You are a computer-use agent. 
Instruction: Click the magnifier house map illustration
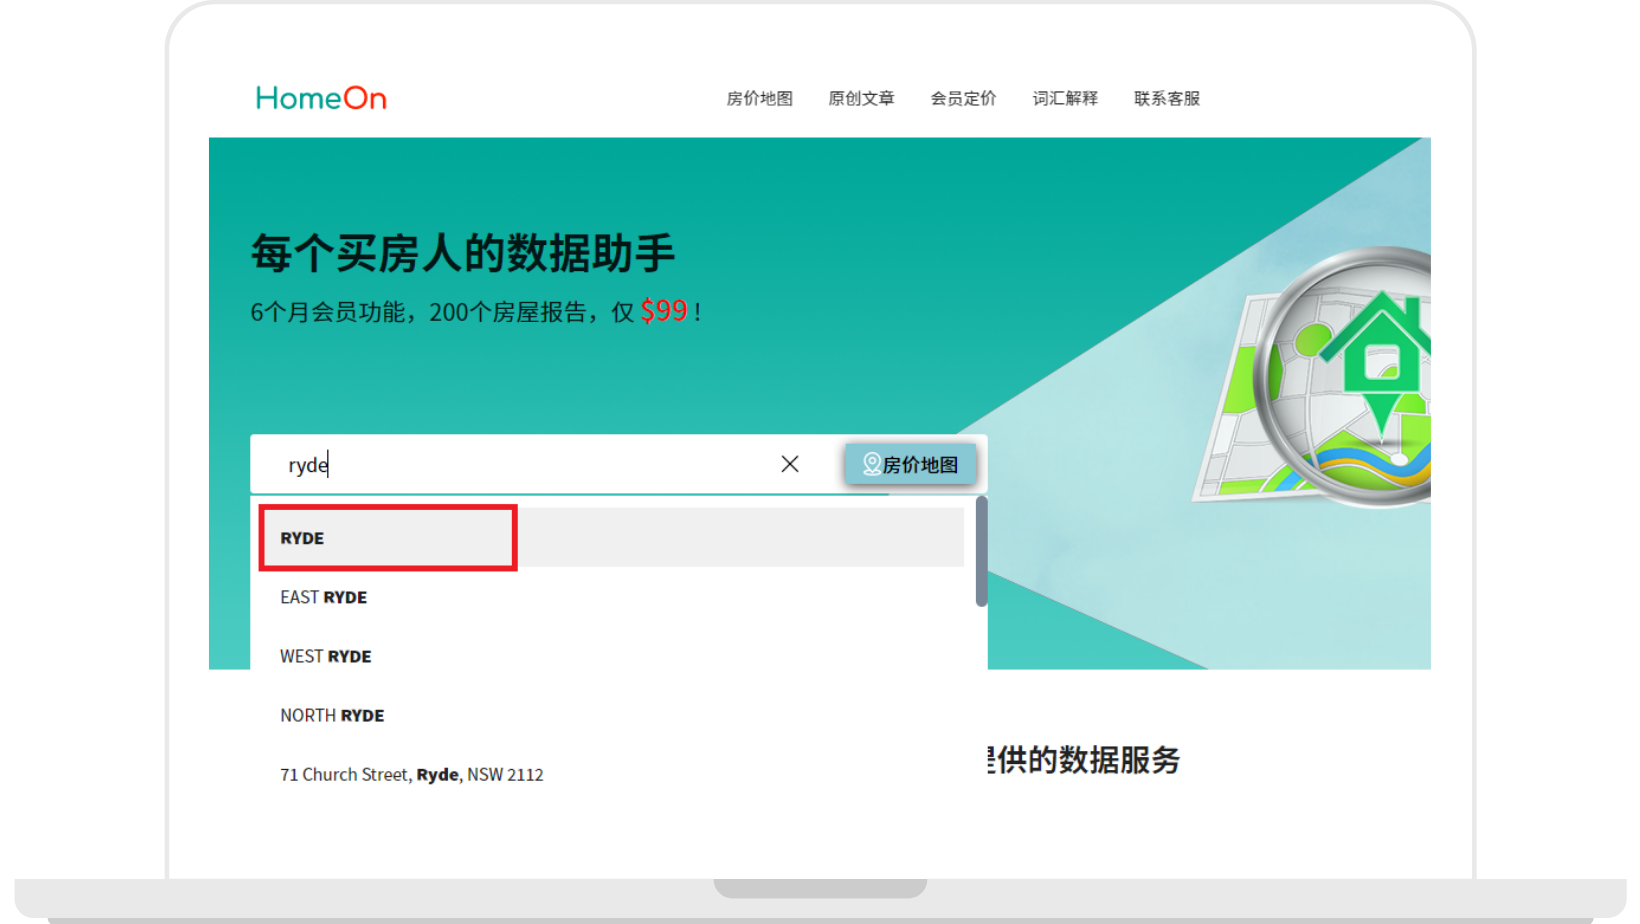tap(1312, 377)
